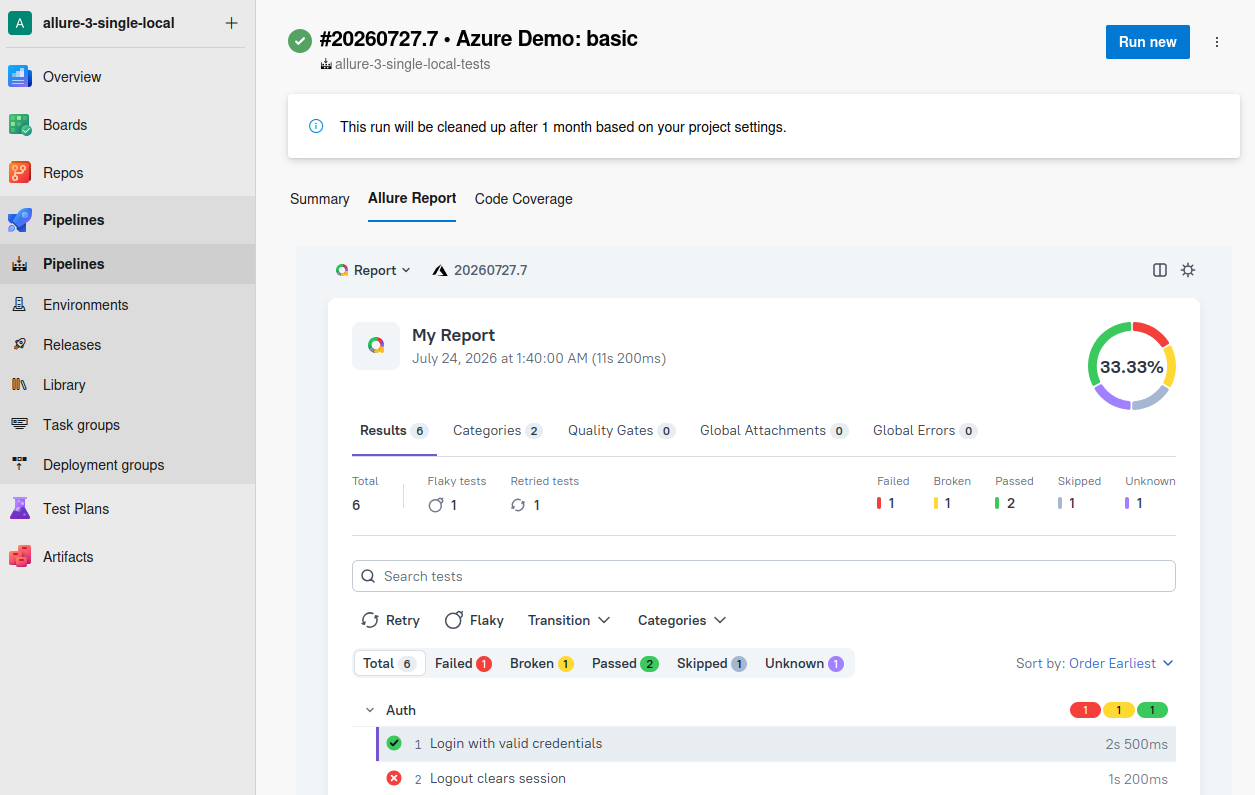Select the Quality Gates 0 tab
The height and width of the screenshot is (795, 1255).
(x=621, y=431)
